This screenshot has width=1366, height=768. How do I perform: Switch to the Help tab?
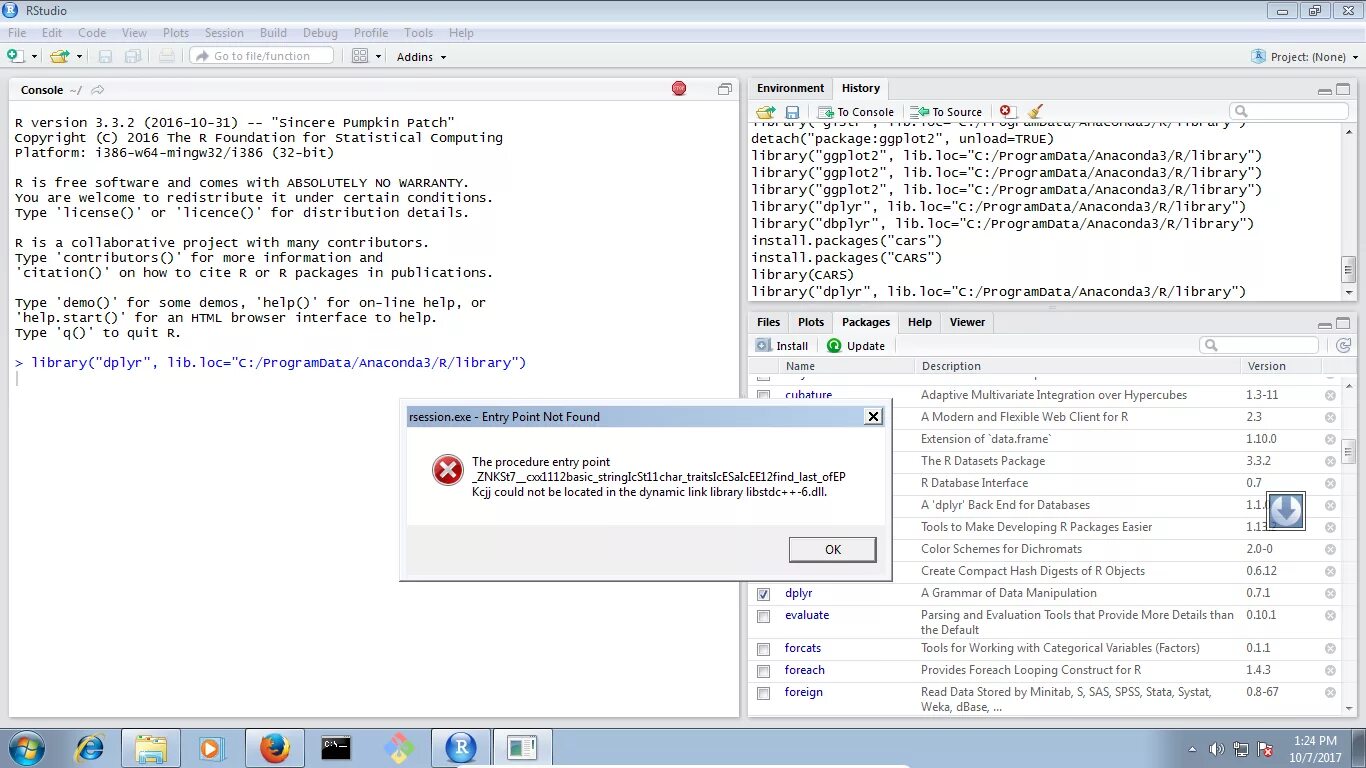pos(920,322)
